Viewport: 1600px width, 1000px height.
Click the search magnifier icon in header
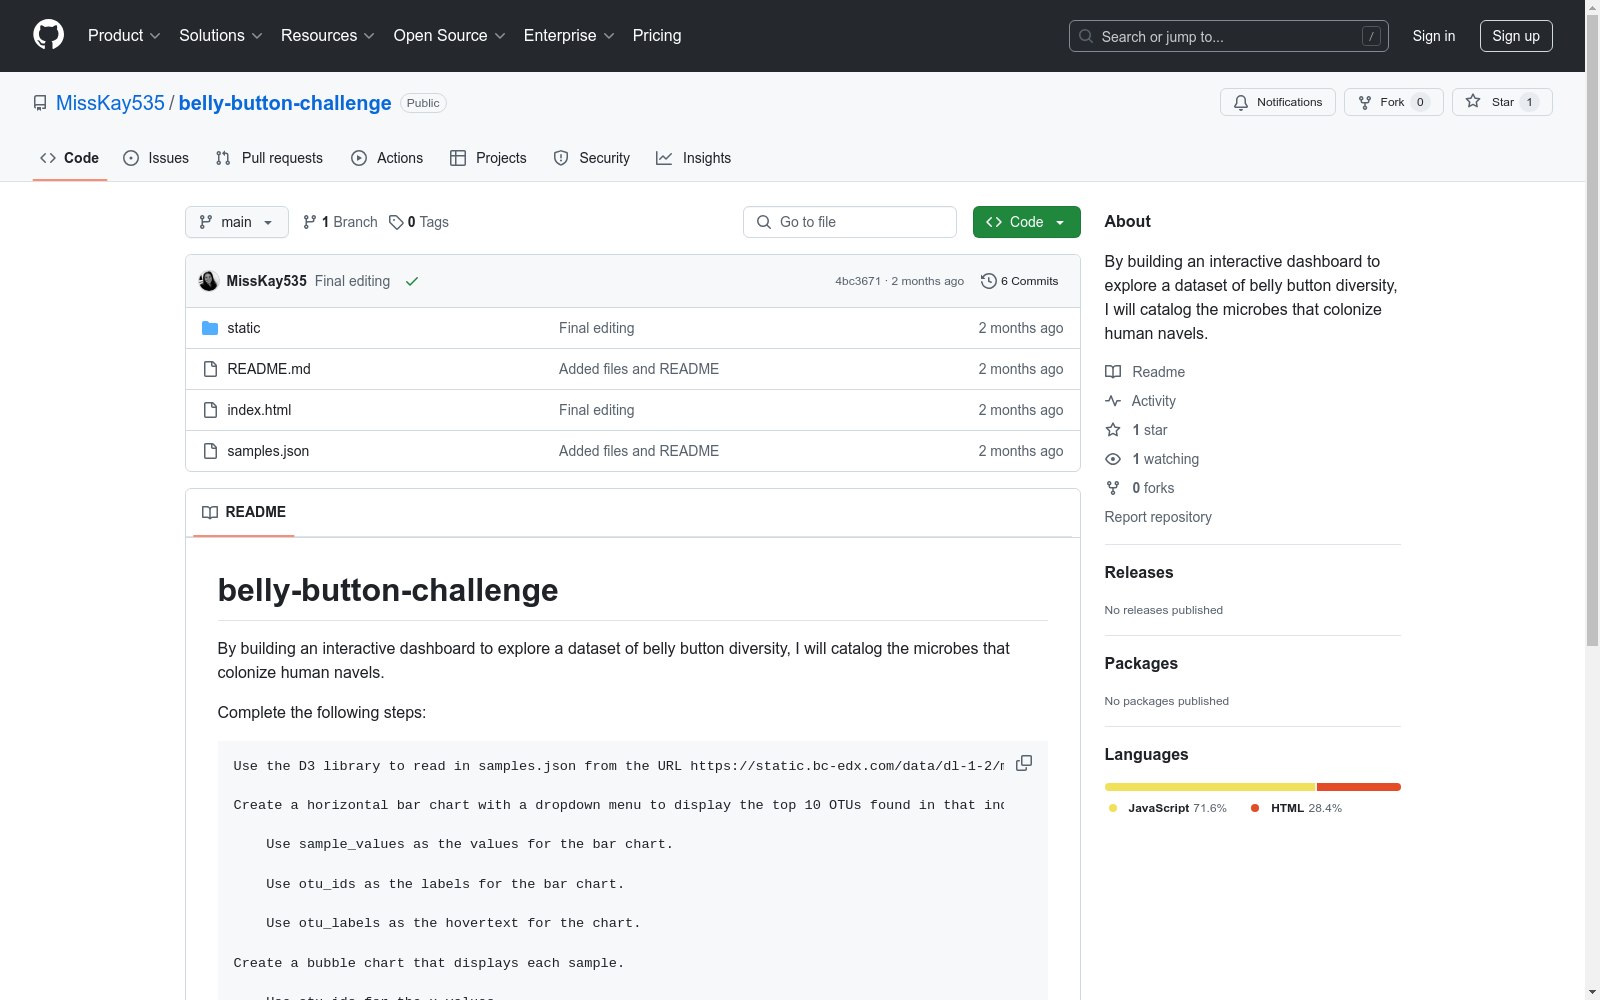[x=1086, y=36]
